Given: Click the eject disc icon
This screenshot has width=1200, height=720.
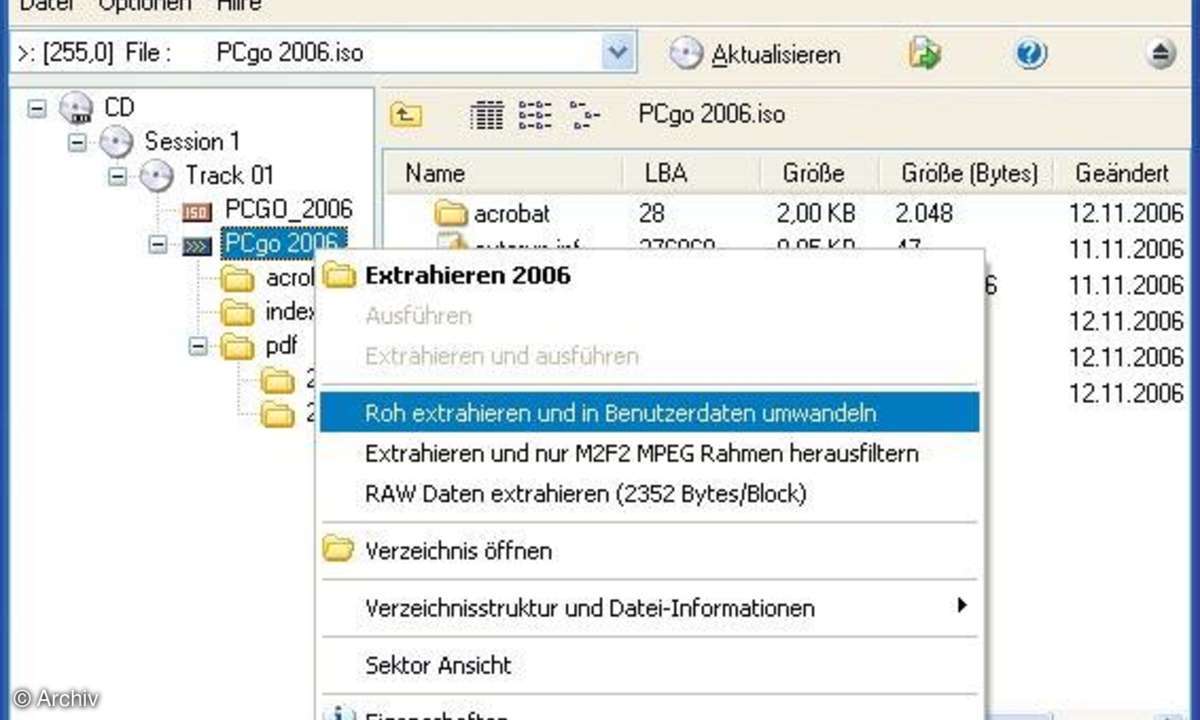Looking at the screenshot, I should tap(1160, 54).
